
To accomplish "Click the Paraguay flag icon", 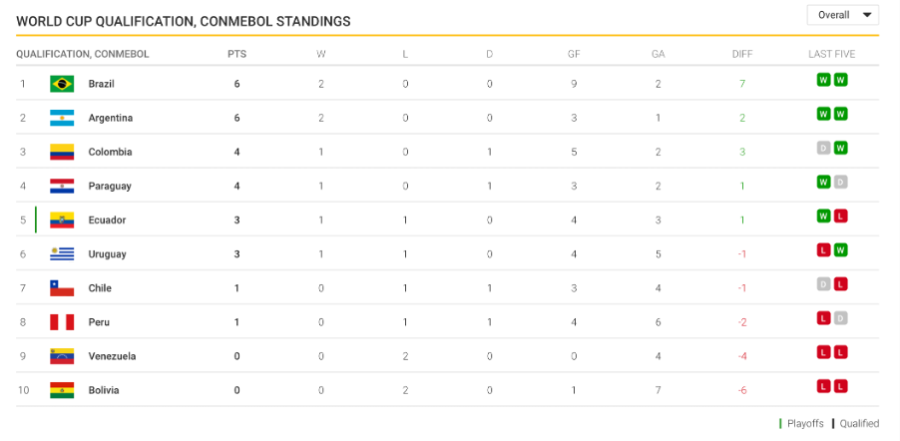I will point(62,186).
